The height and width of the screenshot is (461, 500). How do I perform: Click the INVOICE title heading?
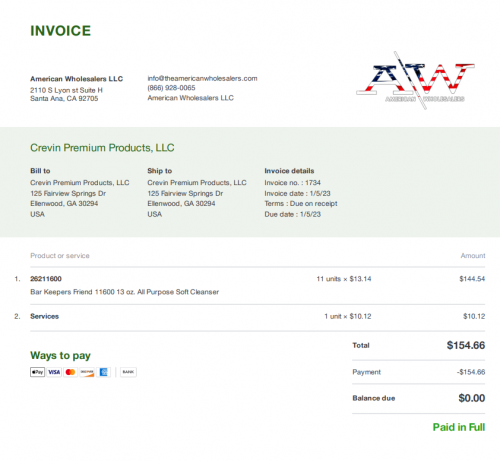point(60,31)
